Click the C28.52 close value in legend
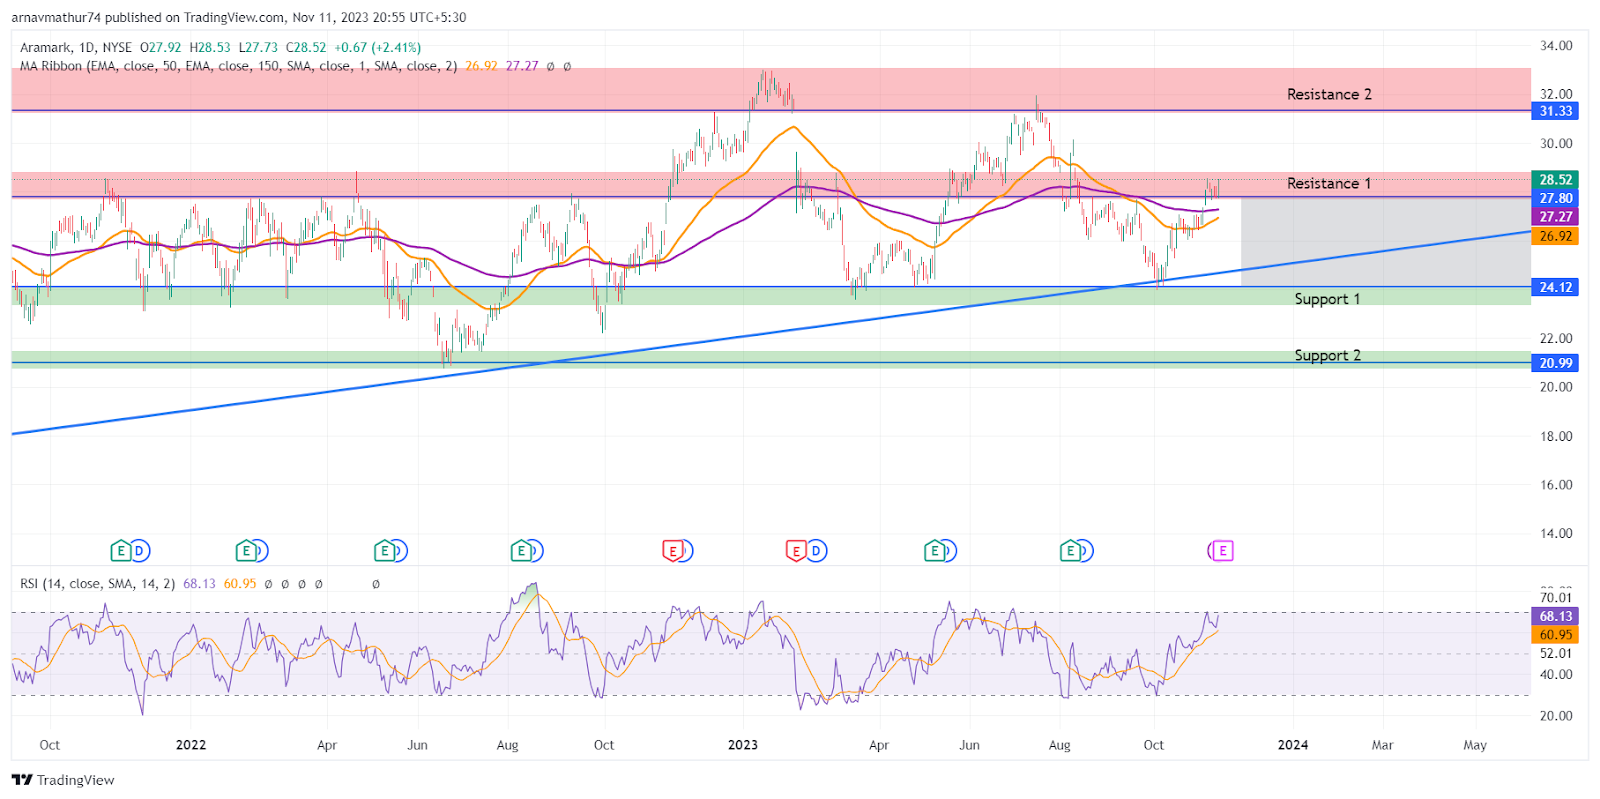This screenshot has width=1600, height=799. tap(306, 47)
